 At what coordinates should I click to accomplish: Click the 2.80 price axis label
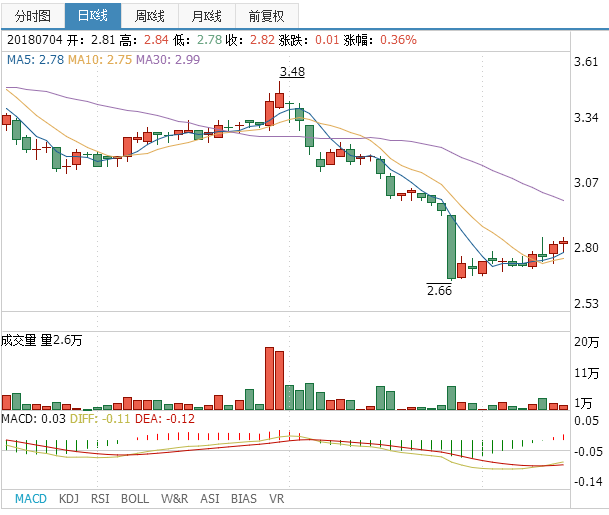(586, 247)
